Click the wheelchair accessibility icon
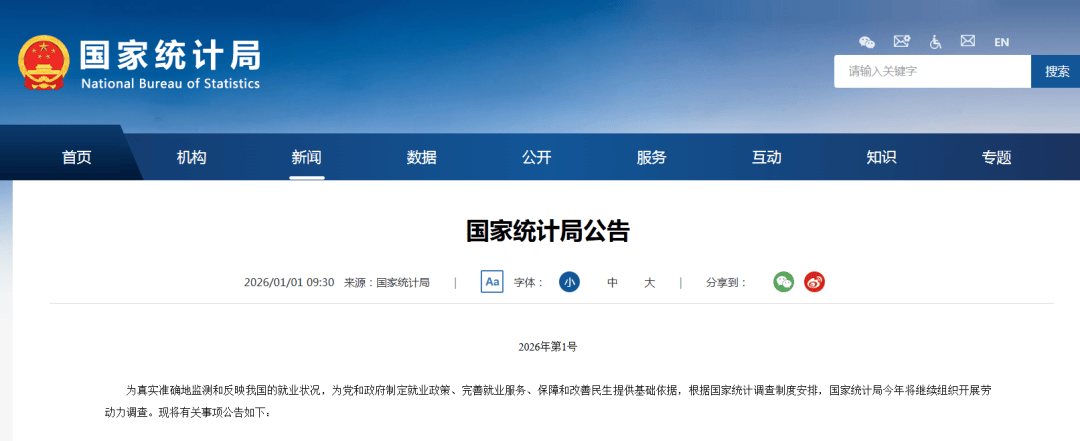Viewport: 1080px width, 441px height. (936, 42)
